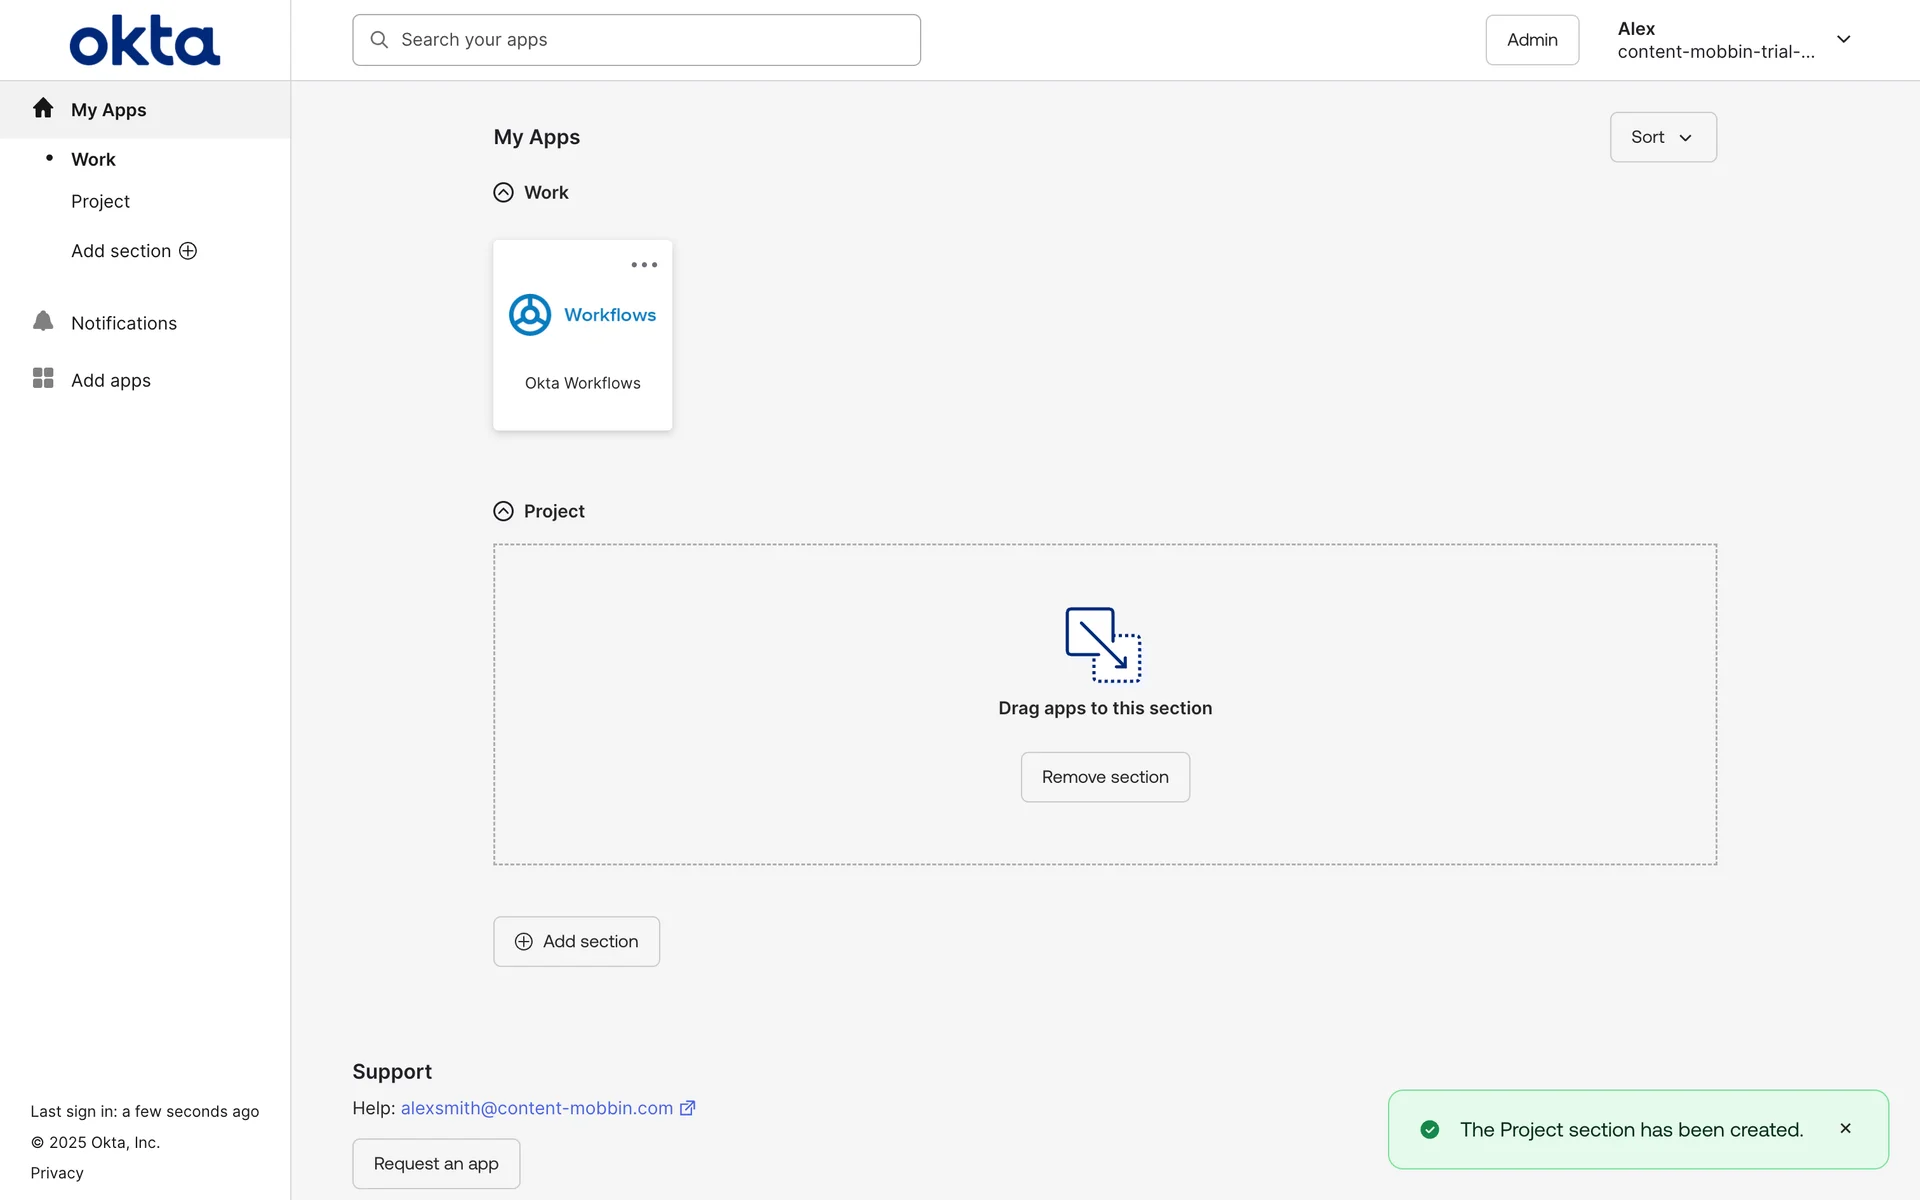Click the Request an app button

[436, 1163]
